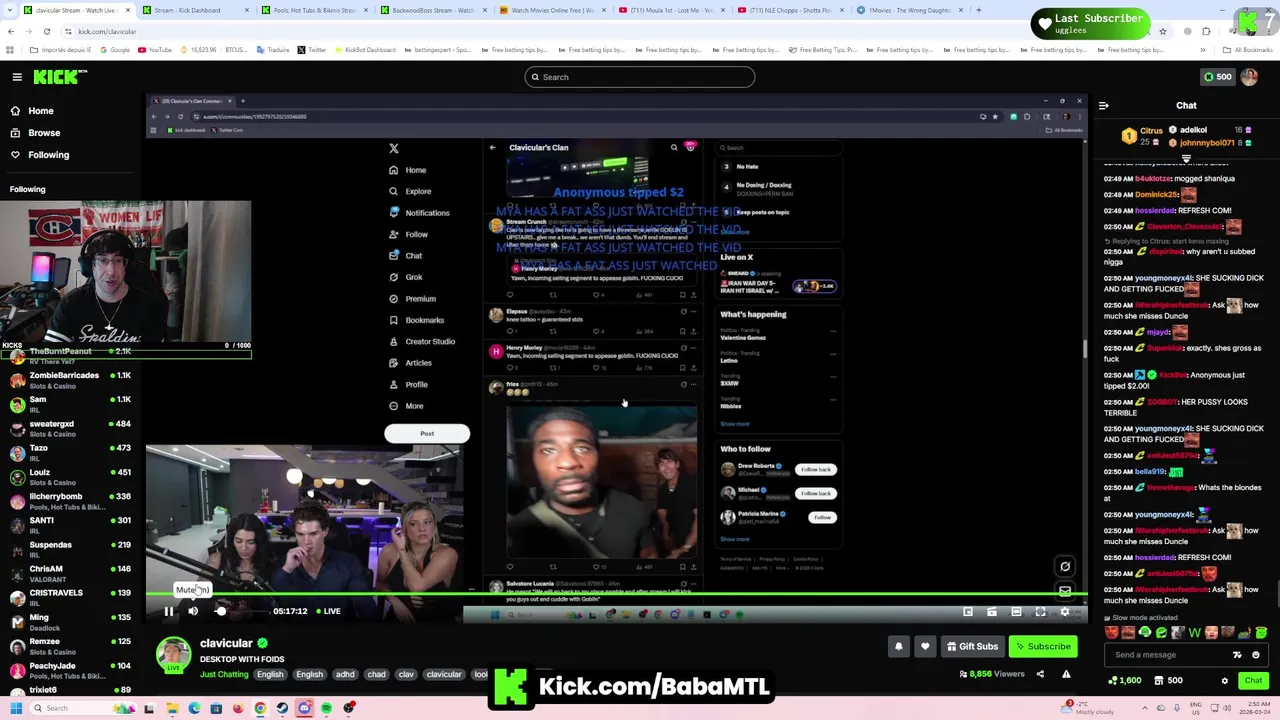This screenshot has width=1280, height=720.
Task: Open the emote picker smiley icon
Action: tap(1256, 655)
